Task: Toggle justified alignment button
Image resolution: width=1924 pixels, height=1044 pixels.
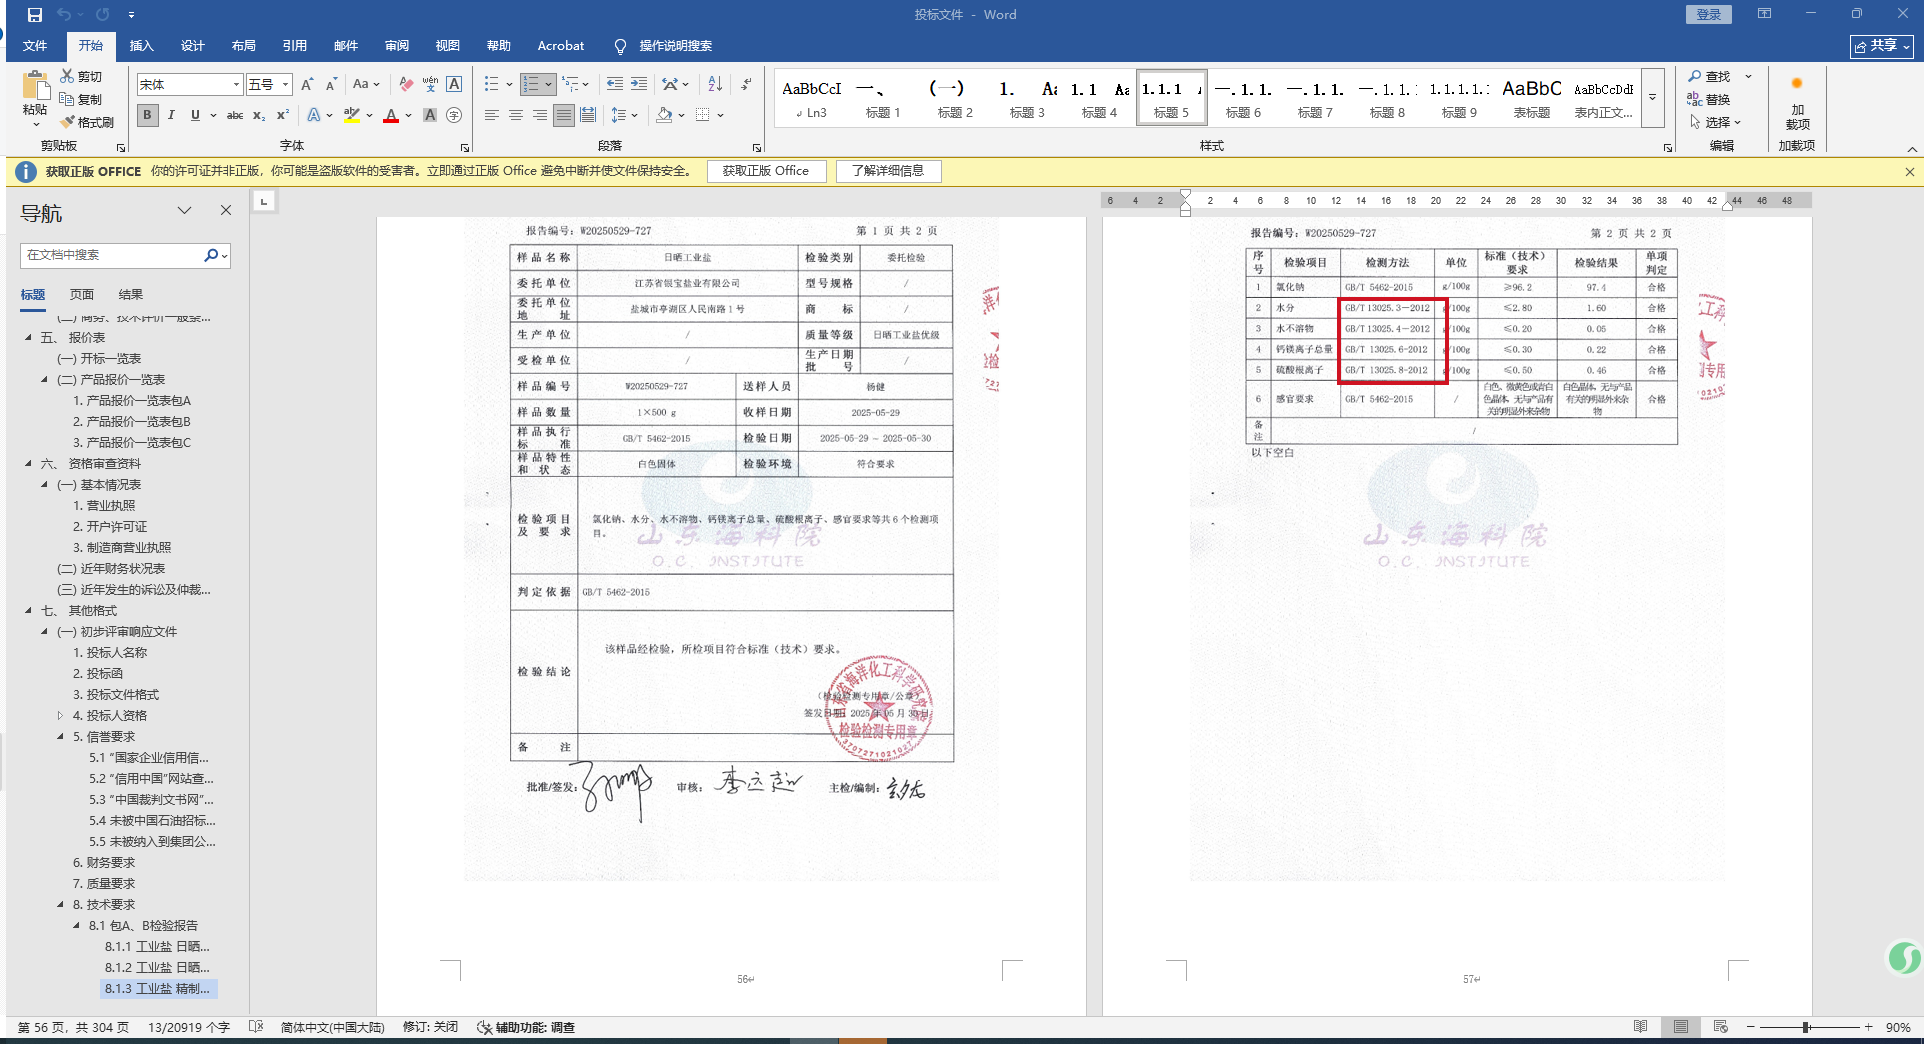Action: click(564, 116)
